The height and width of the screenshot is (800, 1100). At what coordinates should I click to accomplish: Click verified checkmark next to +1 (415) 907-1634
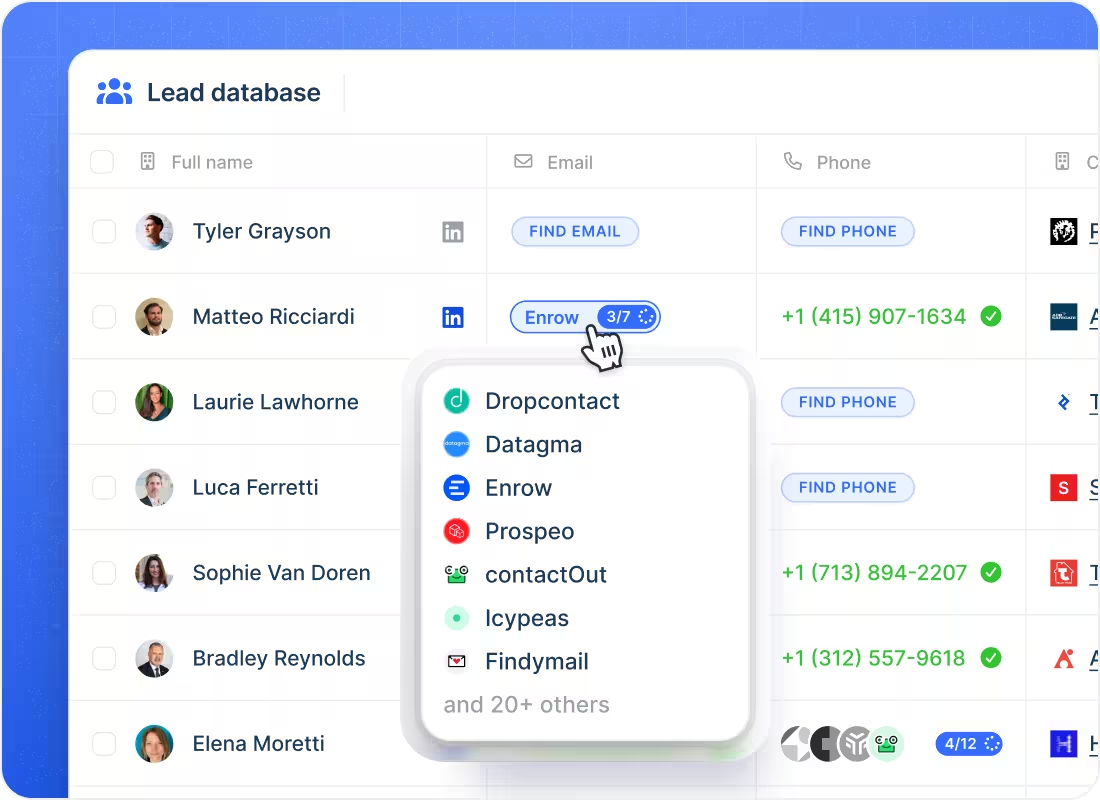pos(991,316)
